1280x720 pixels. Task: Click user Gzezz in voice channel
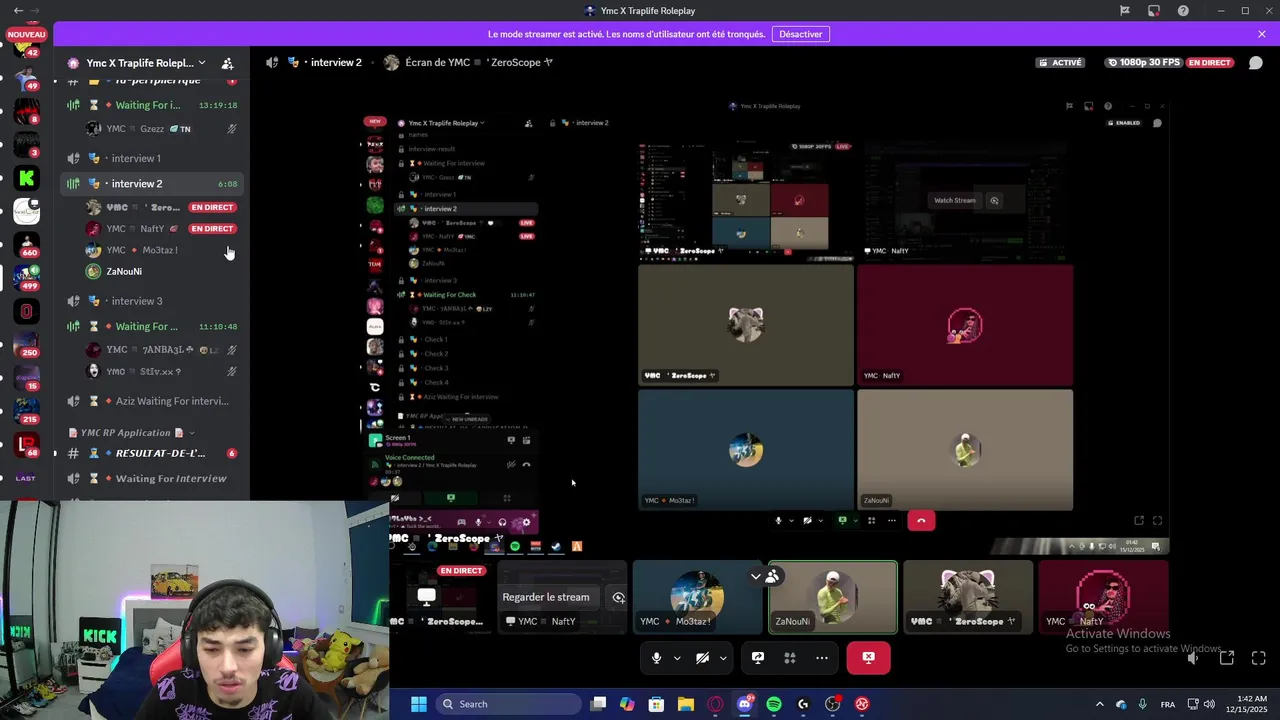tap(160, 129)
